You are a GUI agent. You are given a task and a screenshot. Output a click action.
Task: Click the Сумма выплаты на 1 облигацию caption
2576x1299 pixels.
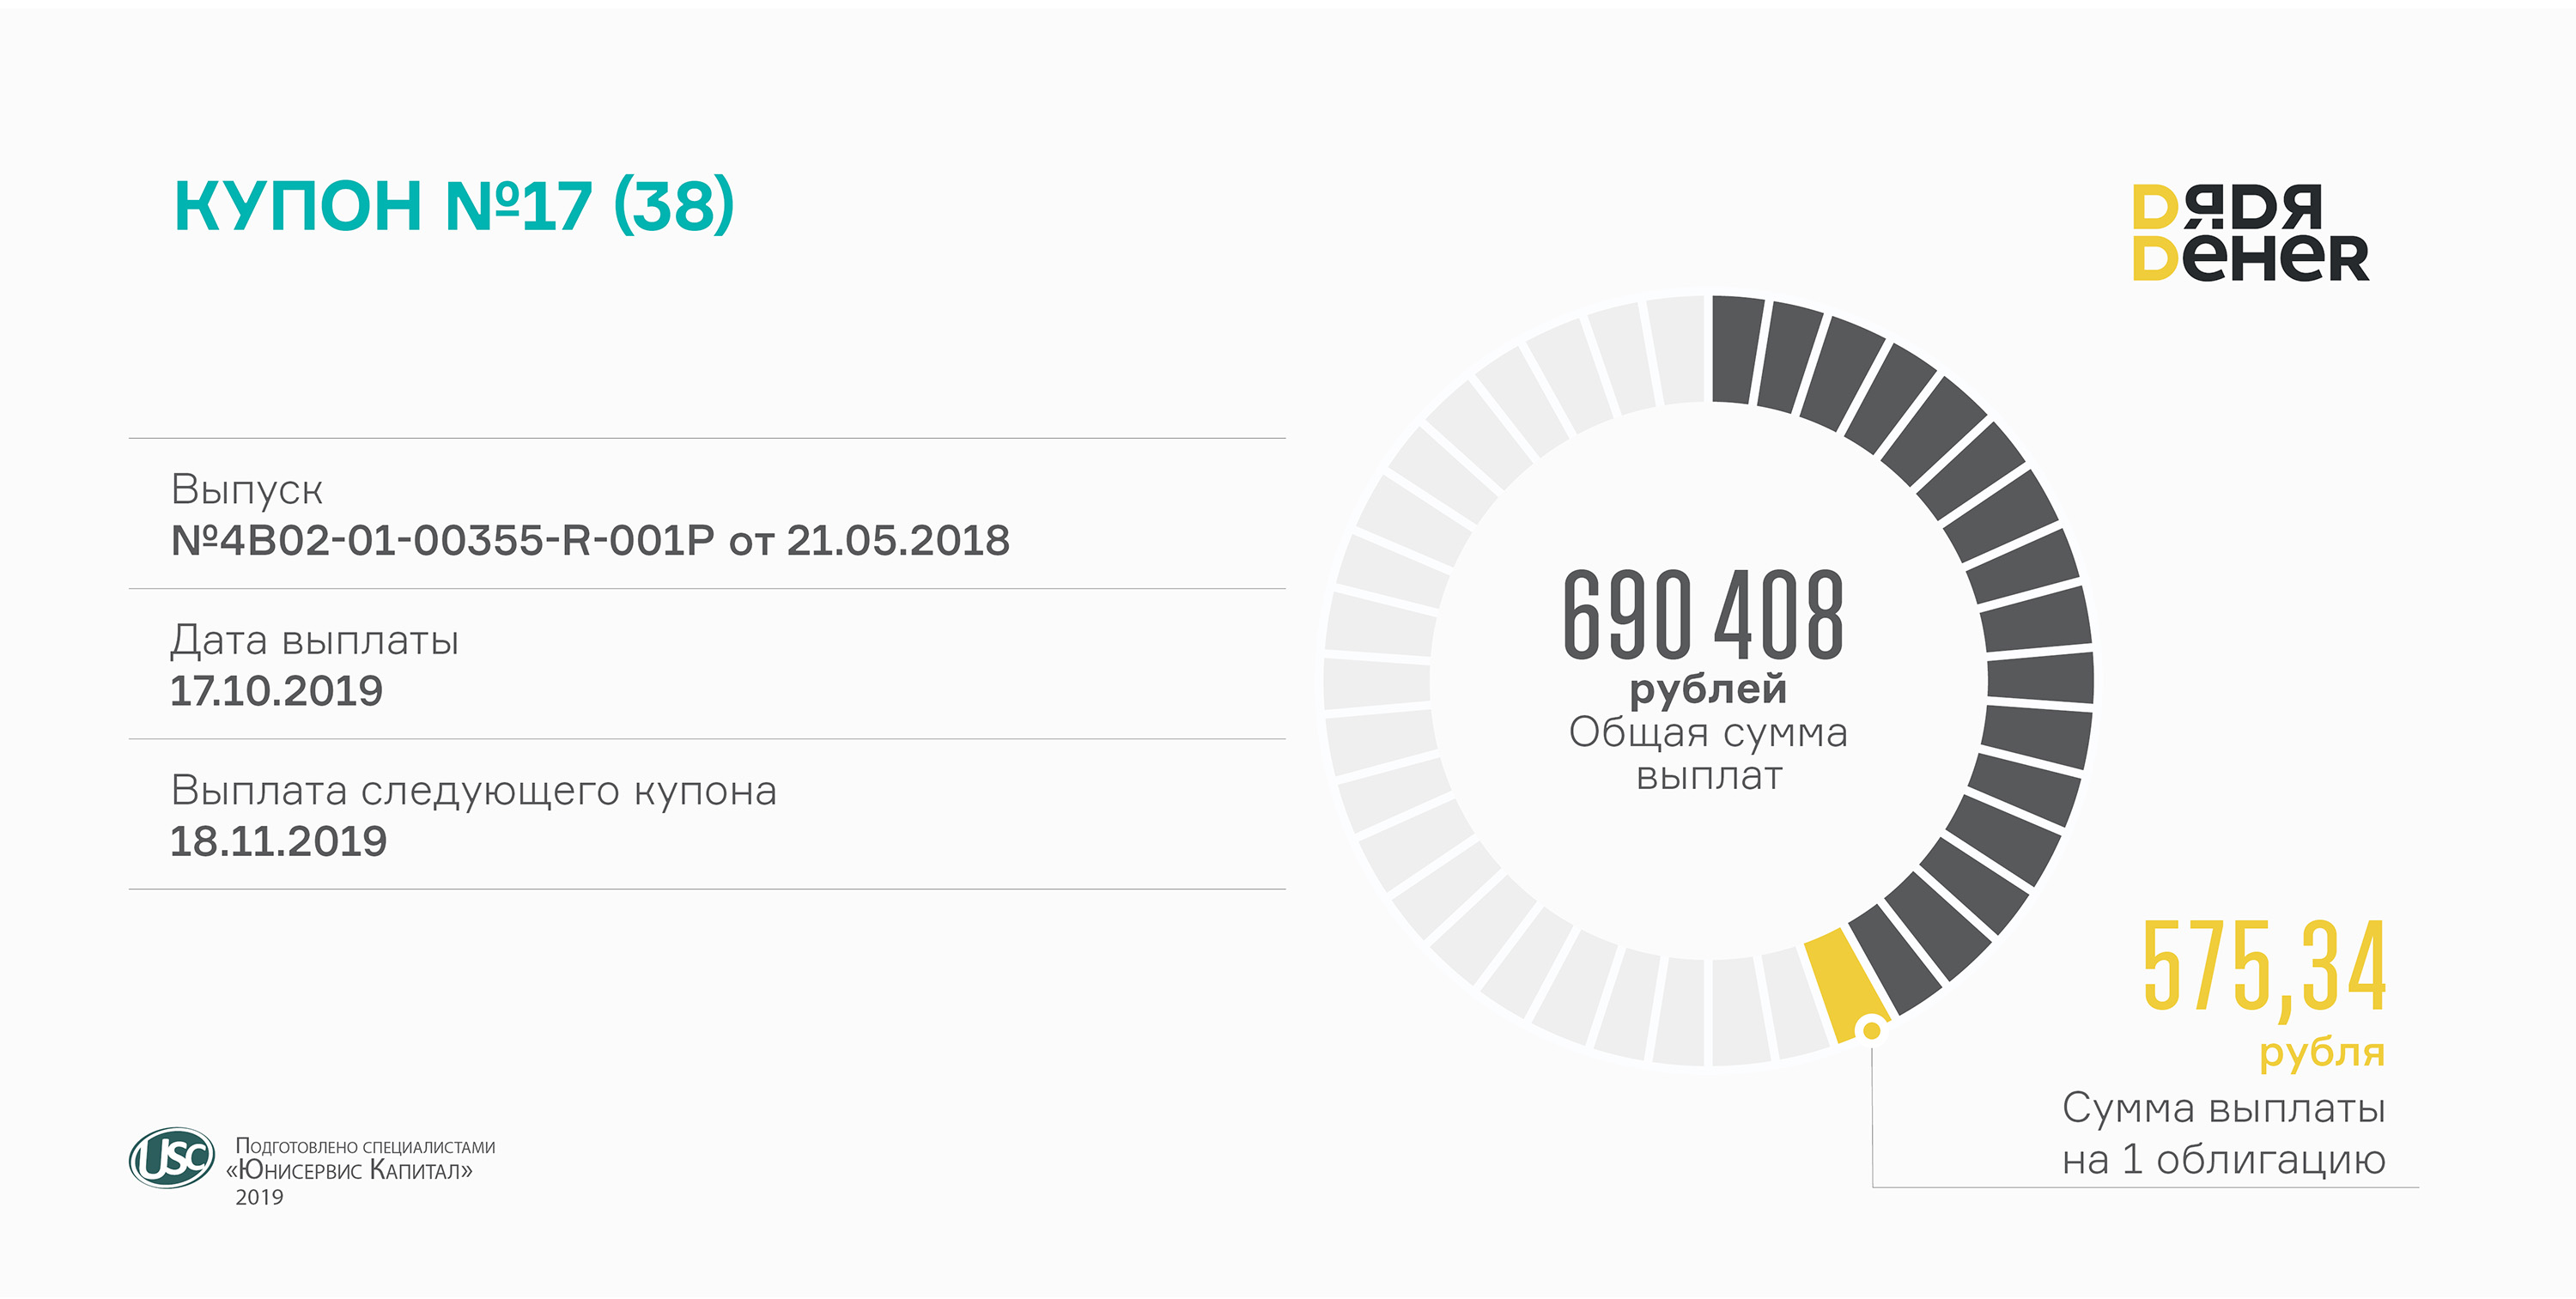2223,1133
